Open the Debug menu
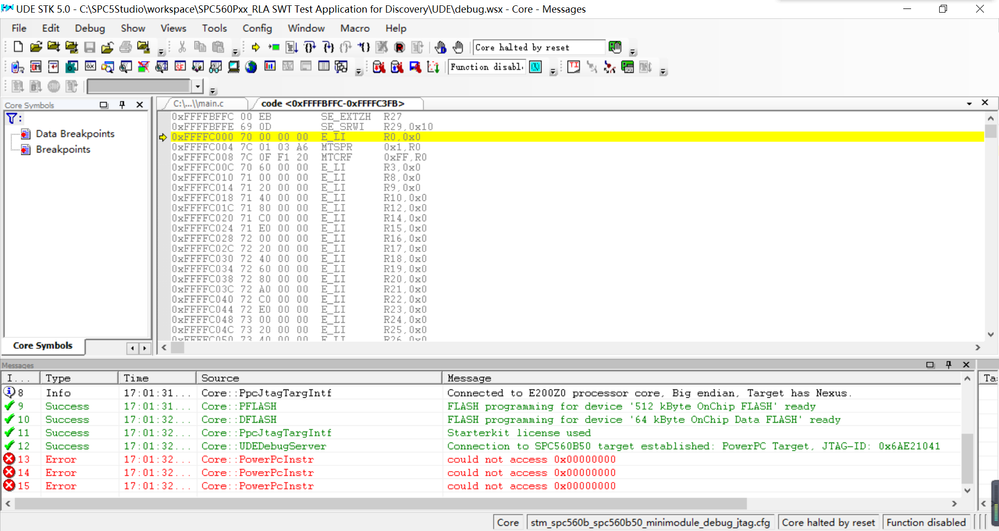The height and width of the screenshot is (531, 999). [90, 28]
